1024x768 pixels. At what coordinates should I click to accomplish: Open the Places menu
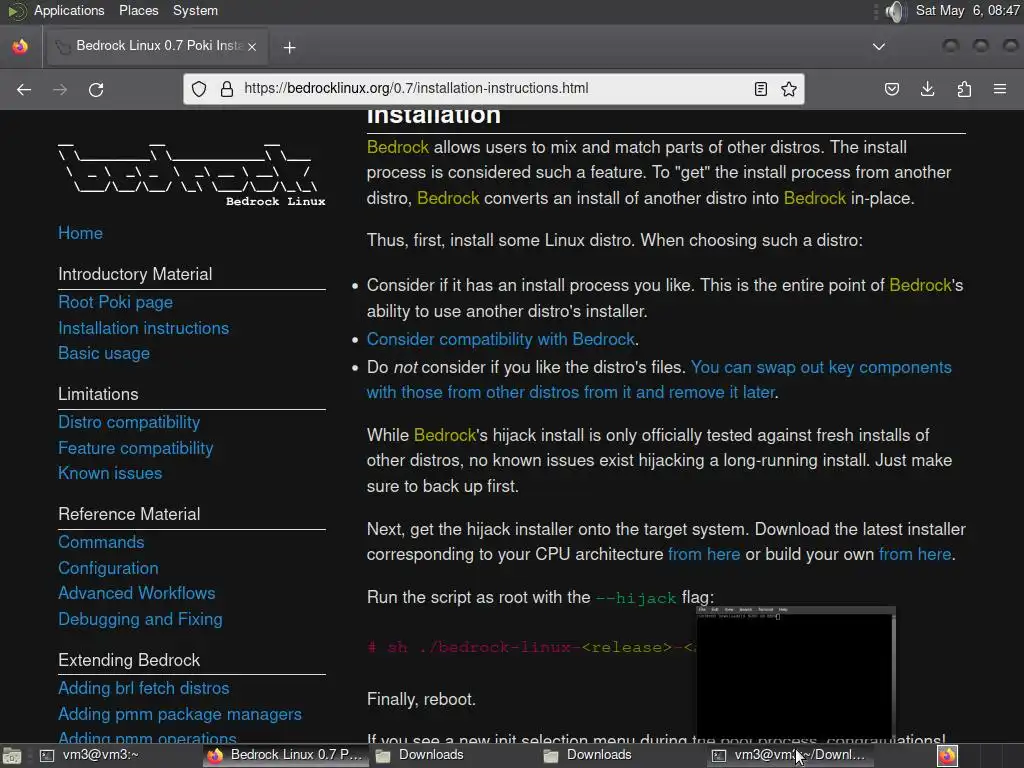pyautogui.click(x=138, y=10)
